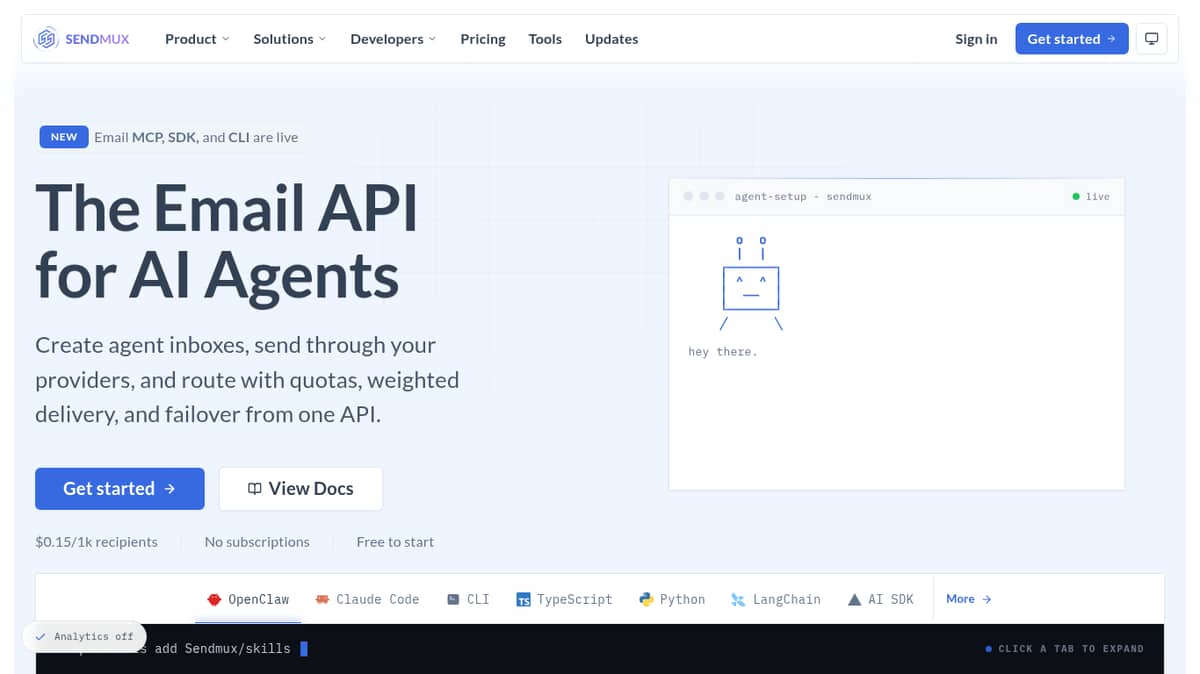This screenshot has height=674, width=1200.
Task: Click the 'No subscriptions' text
Action: pos(257,542)
